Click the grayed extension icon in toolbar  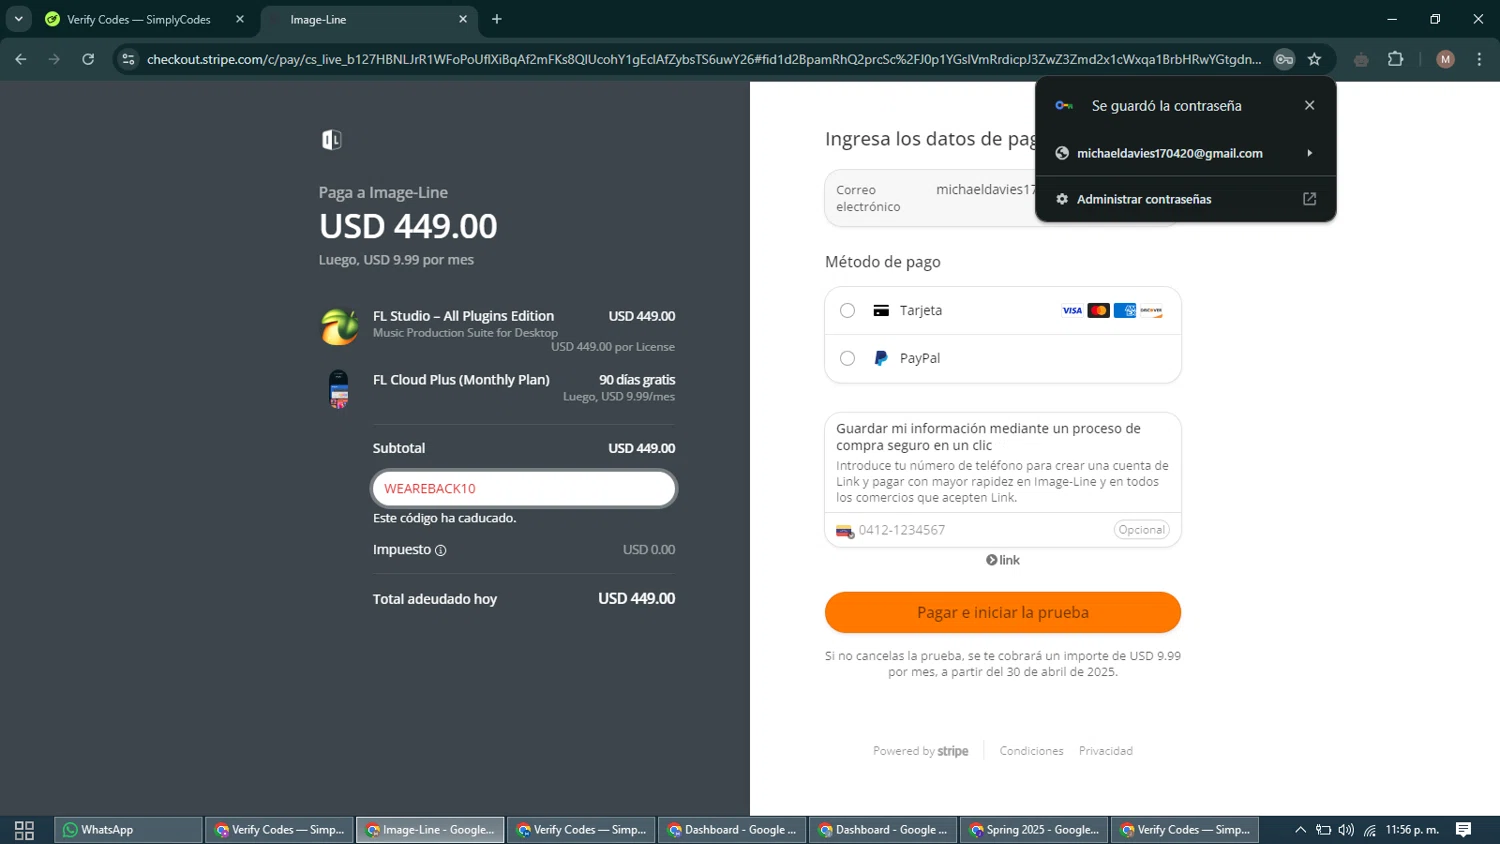coord(1361,59)
